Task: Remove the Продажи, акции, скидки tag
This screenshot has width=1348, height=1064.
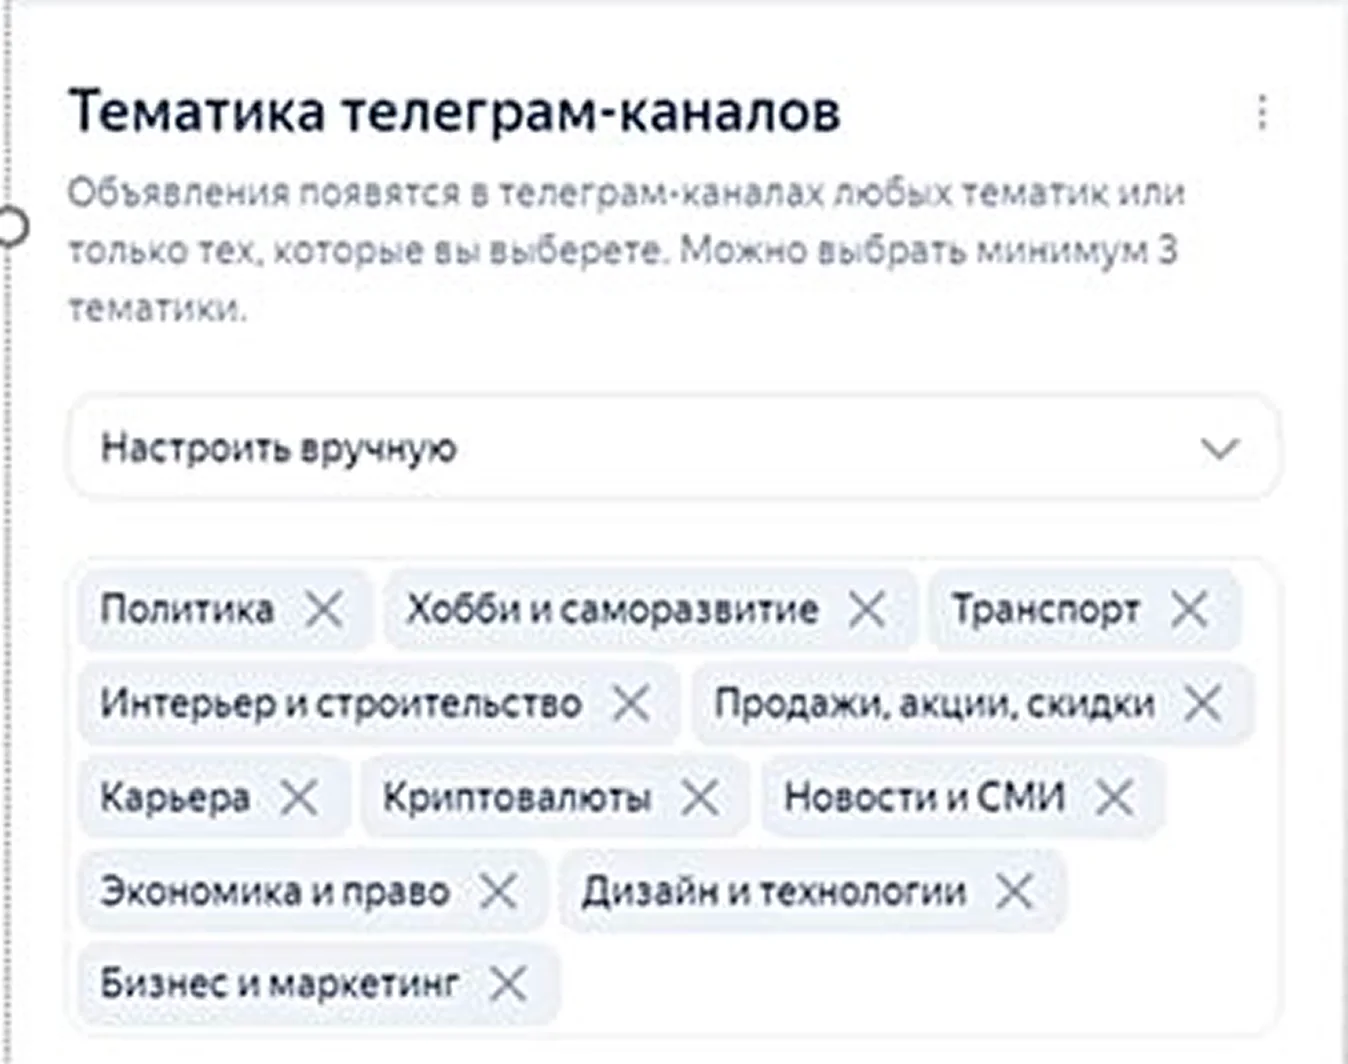Action: 1203,703
